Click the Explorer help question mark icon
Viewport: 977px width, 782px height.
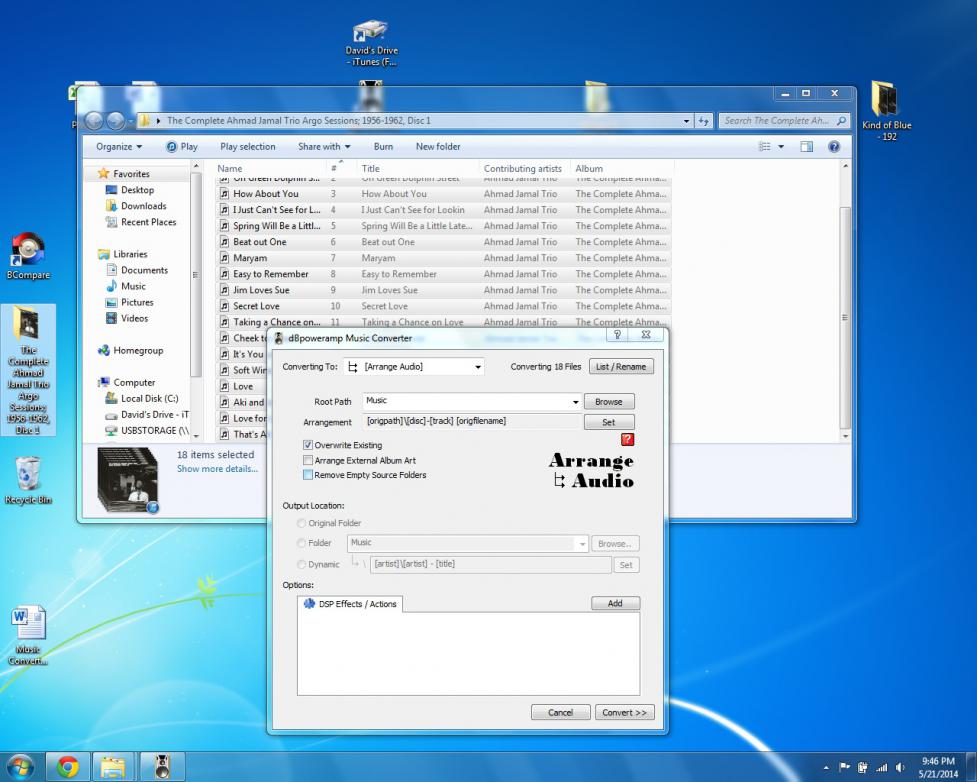click(x=833, y=147)
